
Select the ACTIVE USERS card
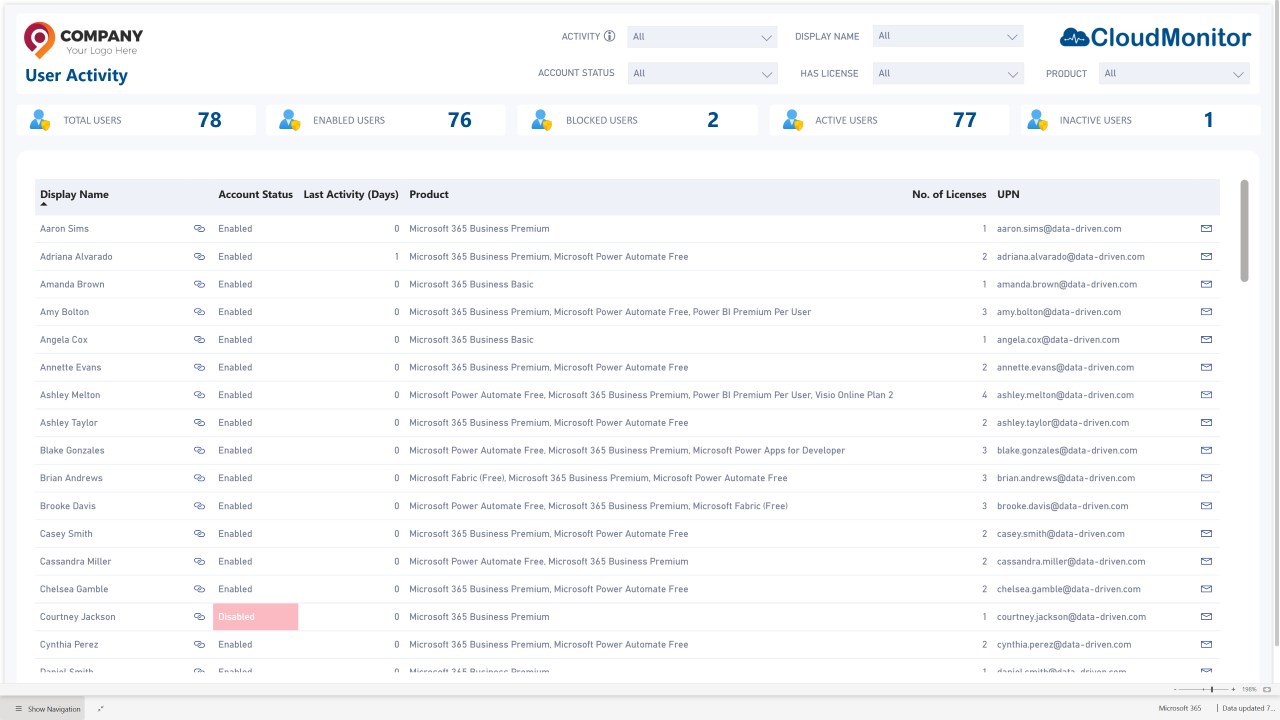(x=889, y=120)
